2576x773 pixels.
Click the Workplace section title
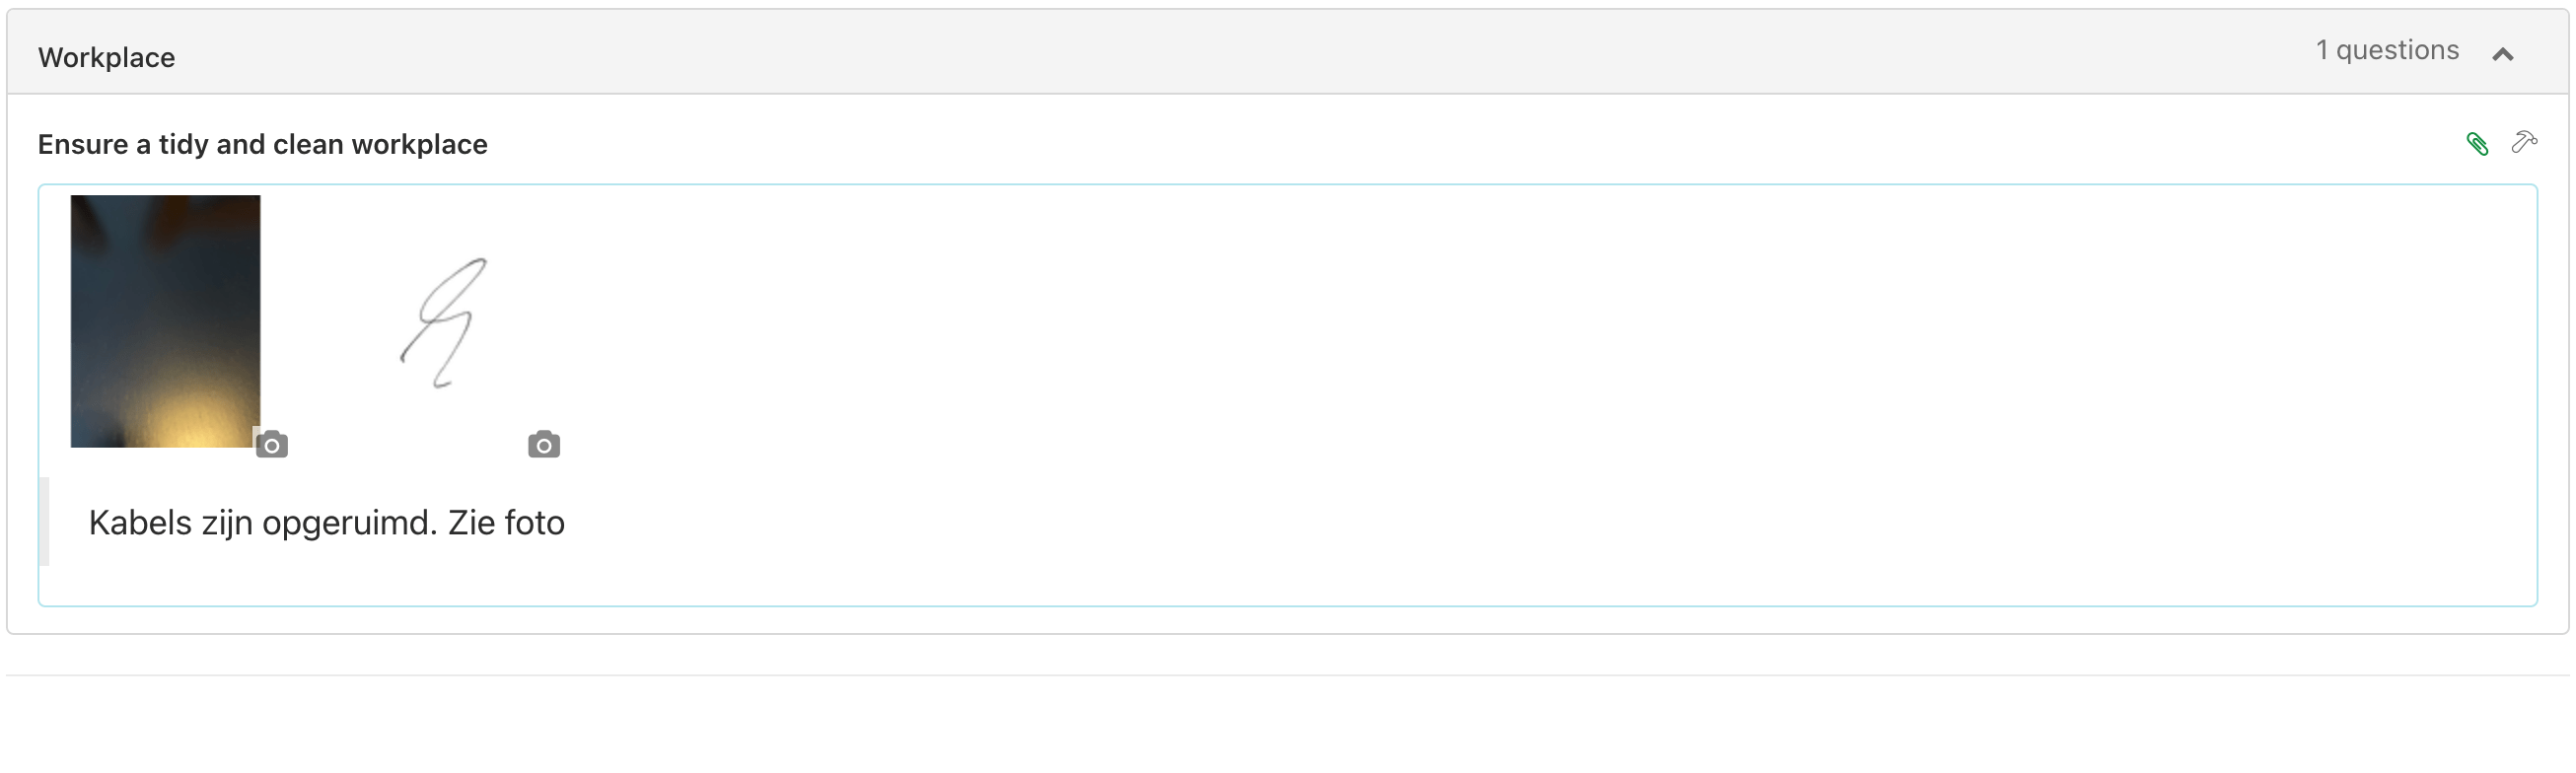click(x=107, y=57)
